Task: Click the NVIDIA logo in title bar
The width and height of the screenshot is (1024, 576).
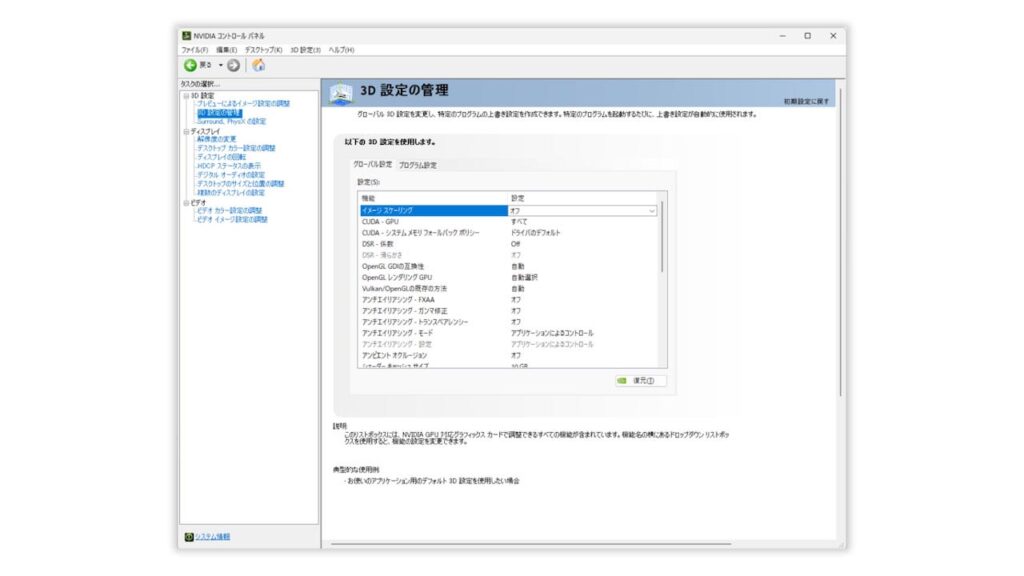Action: click(187, 36)
